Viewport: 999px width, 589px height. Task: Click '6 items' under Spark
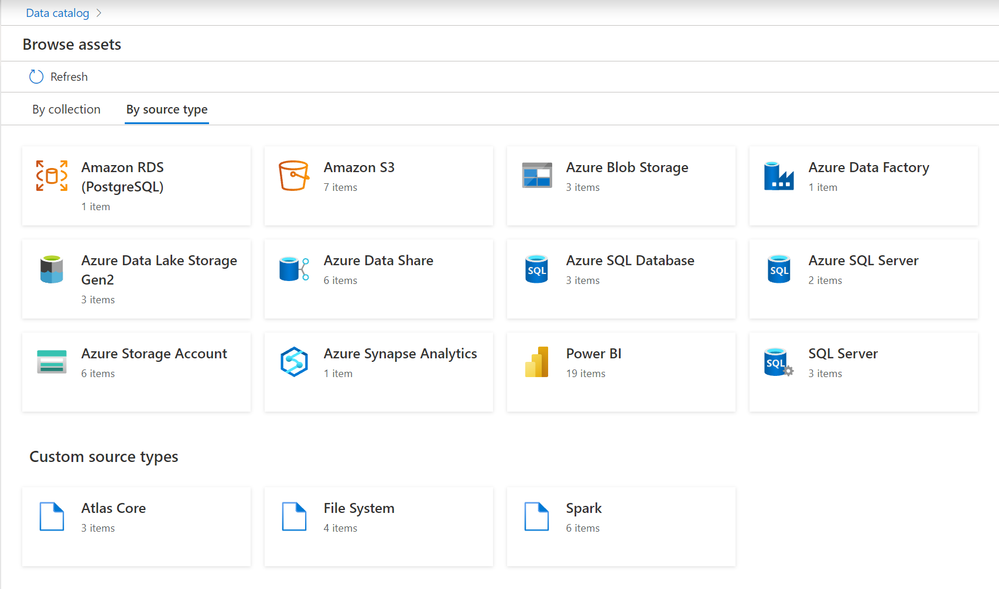(x=582, y=528)
